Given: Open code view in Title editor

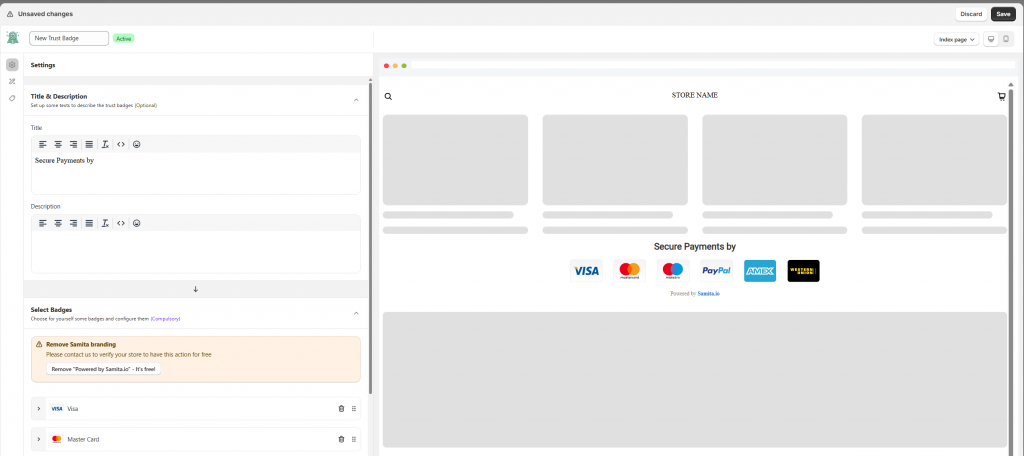Looking at the screenshot, I should click(121, 144).
